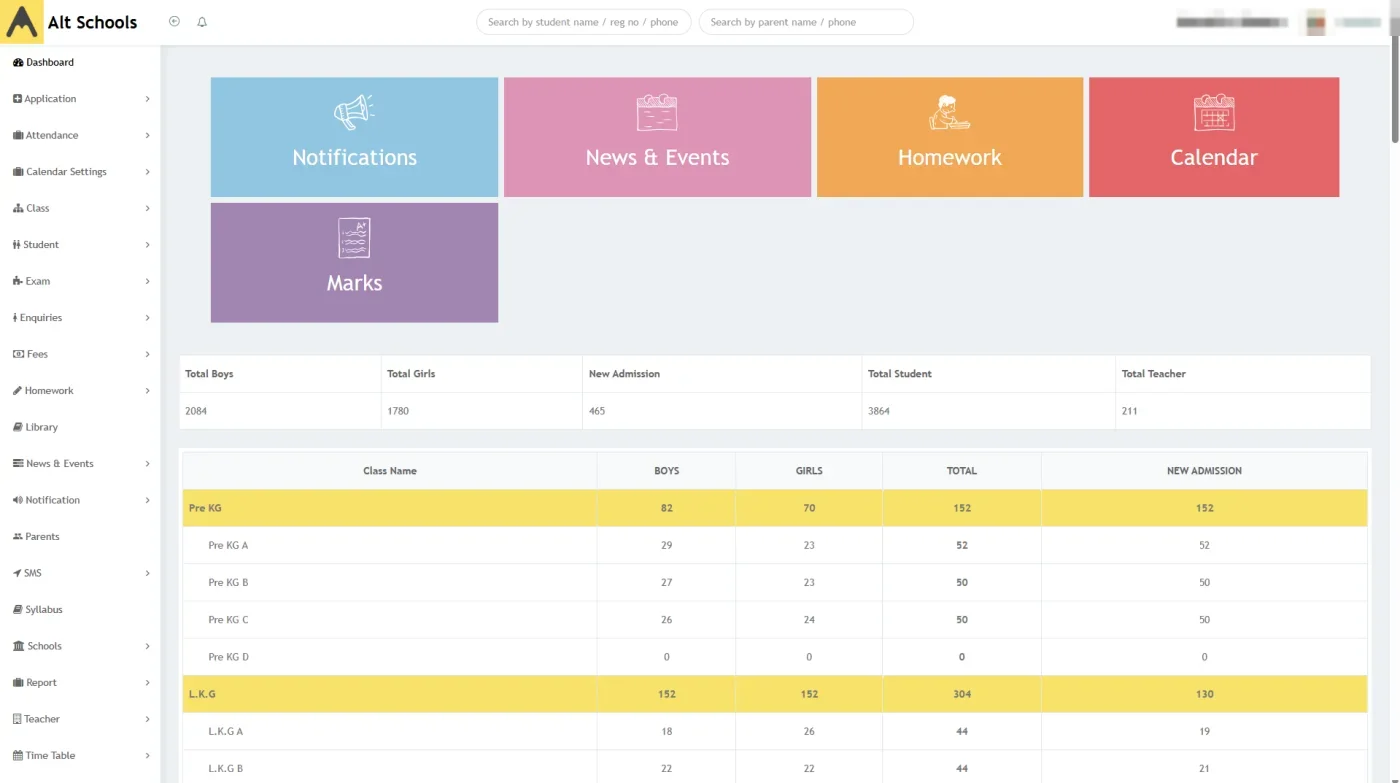Expand the Schools menu chevron
The width and height of the screenshot is (1400, 783).
[147, 646]
